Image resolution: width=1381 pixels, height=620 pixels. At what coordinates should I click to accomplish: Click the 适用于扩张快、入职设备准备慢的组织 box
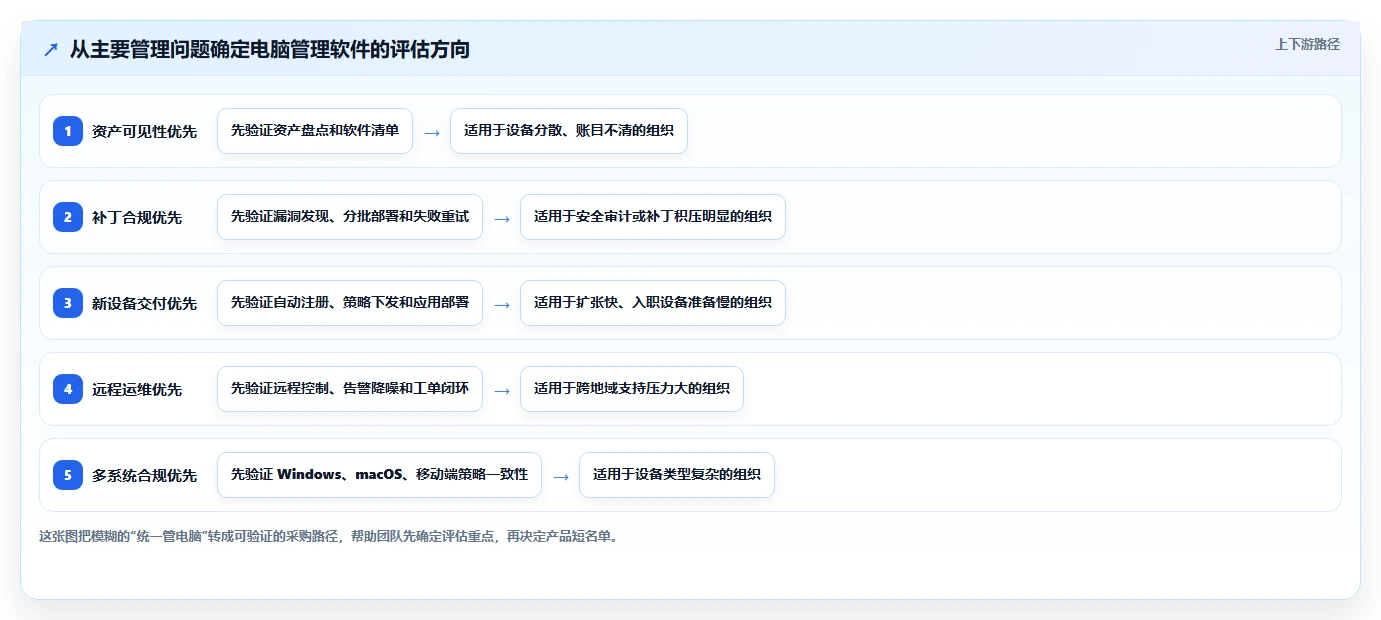[653, 303]
